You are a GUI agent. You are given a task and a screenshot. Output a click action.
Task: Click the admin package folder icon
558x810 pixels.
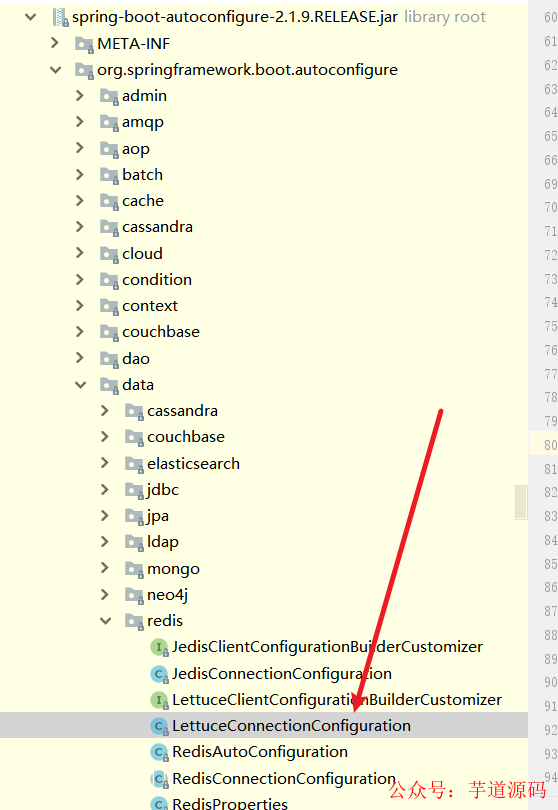click(x=109, y=97)
